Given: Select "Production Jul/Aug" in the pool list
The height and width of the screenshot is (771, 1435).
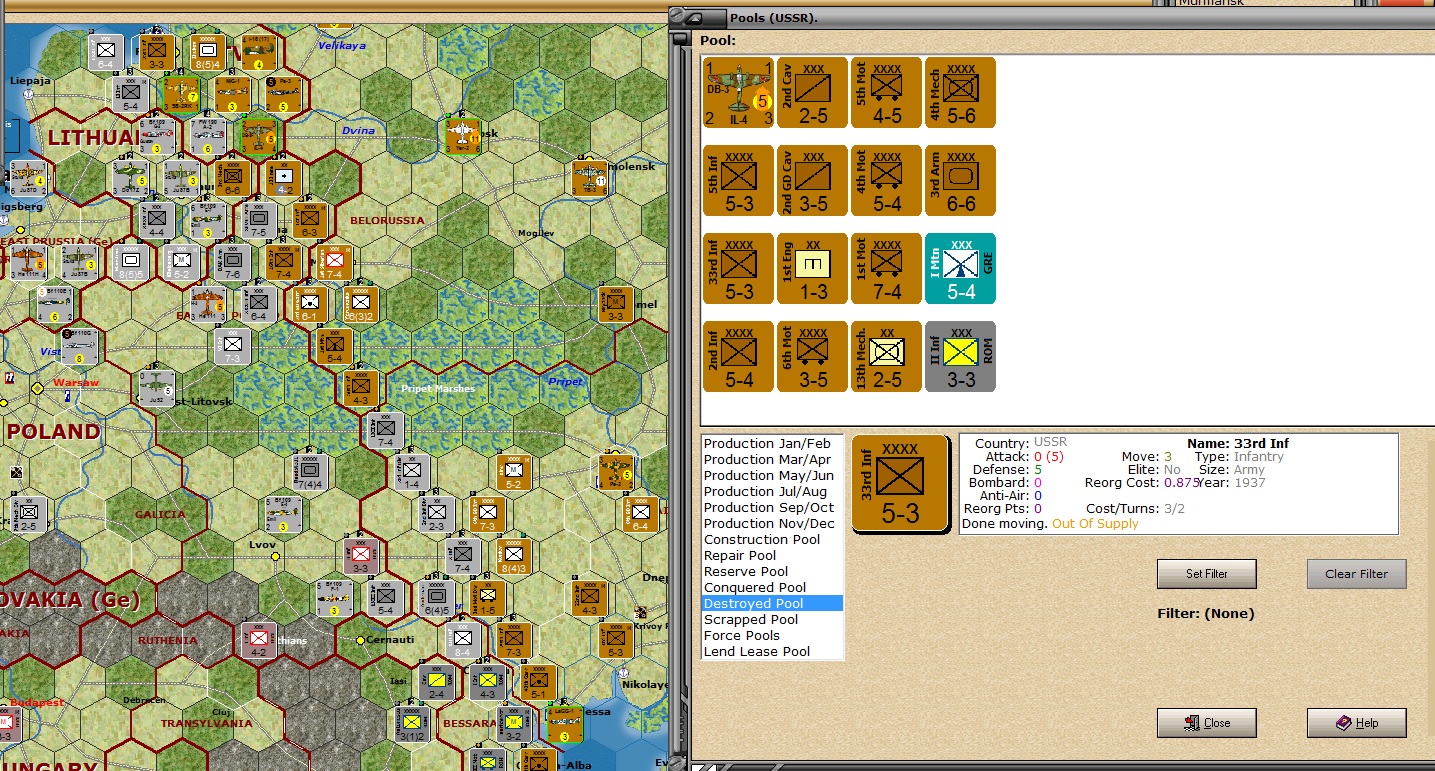Looking at the screenshot, I should pyautogui.click(x=773, y=492).
